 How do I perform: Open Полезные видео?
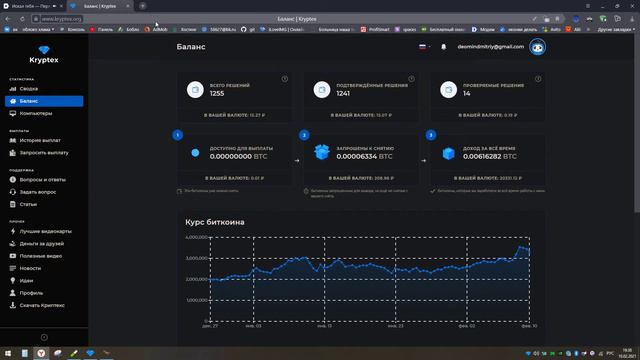coord(41,256)
